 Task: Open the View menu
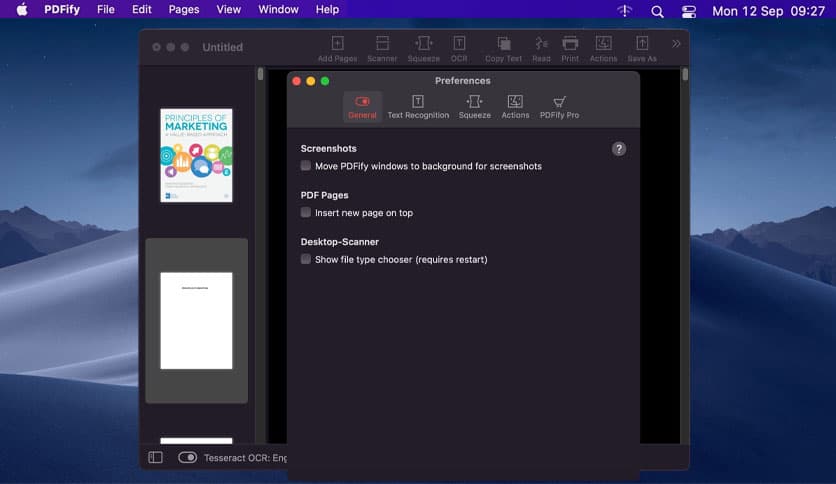228,10
